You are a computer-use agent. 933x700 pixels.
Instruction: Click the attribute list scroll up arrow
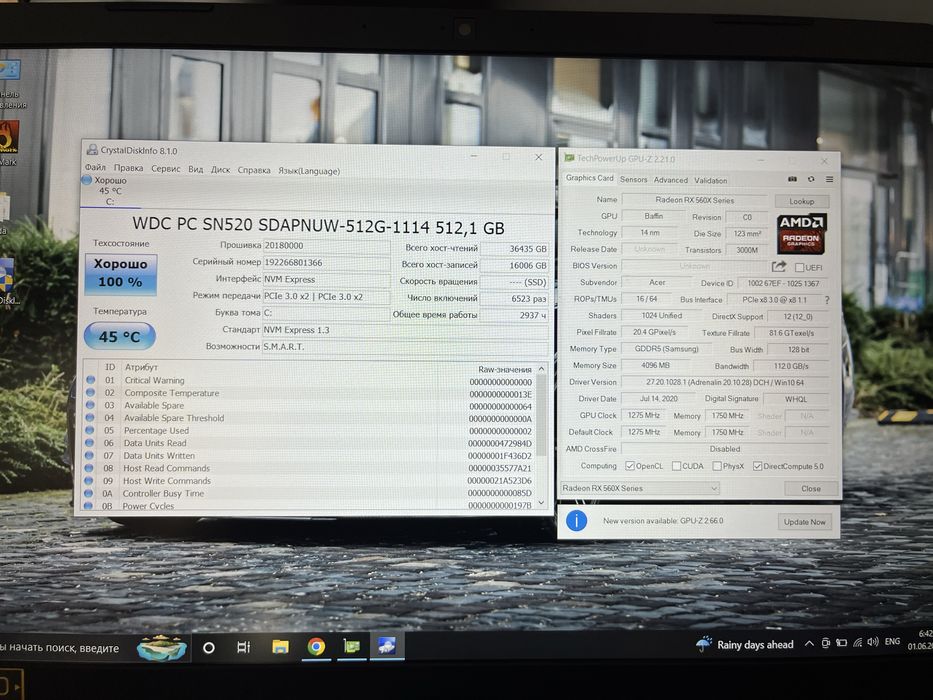coord(541,369)
